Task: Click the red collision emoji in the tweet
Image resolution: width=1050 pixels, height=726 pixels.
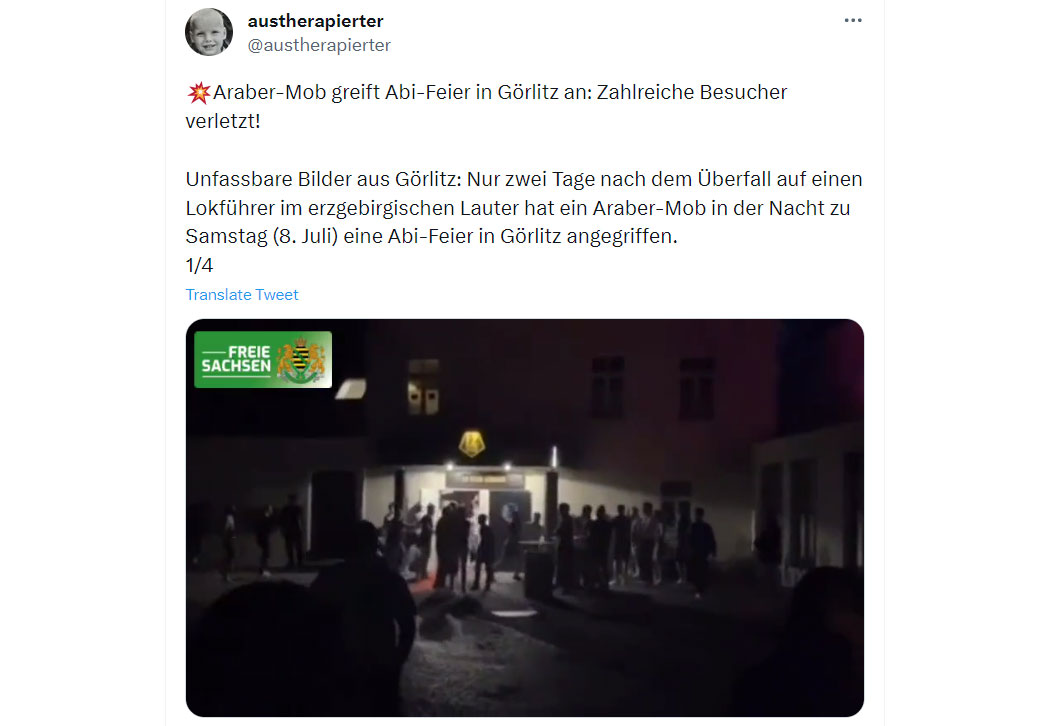Action: point(199,92)
